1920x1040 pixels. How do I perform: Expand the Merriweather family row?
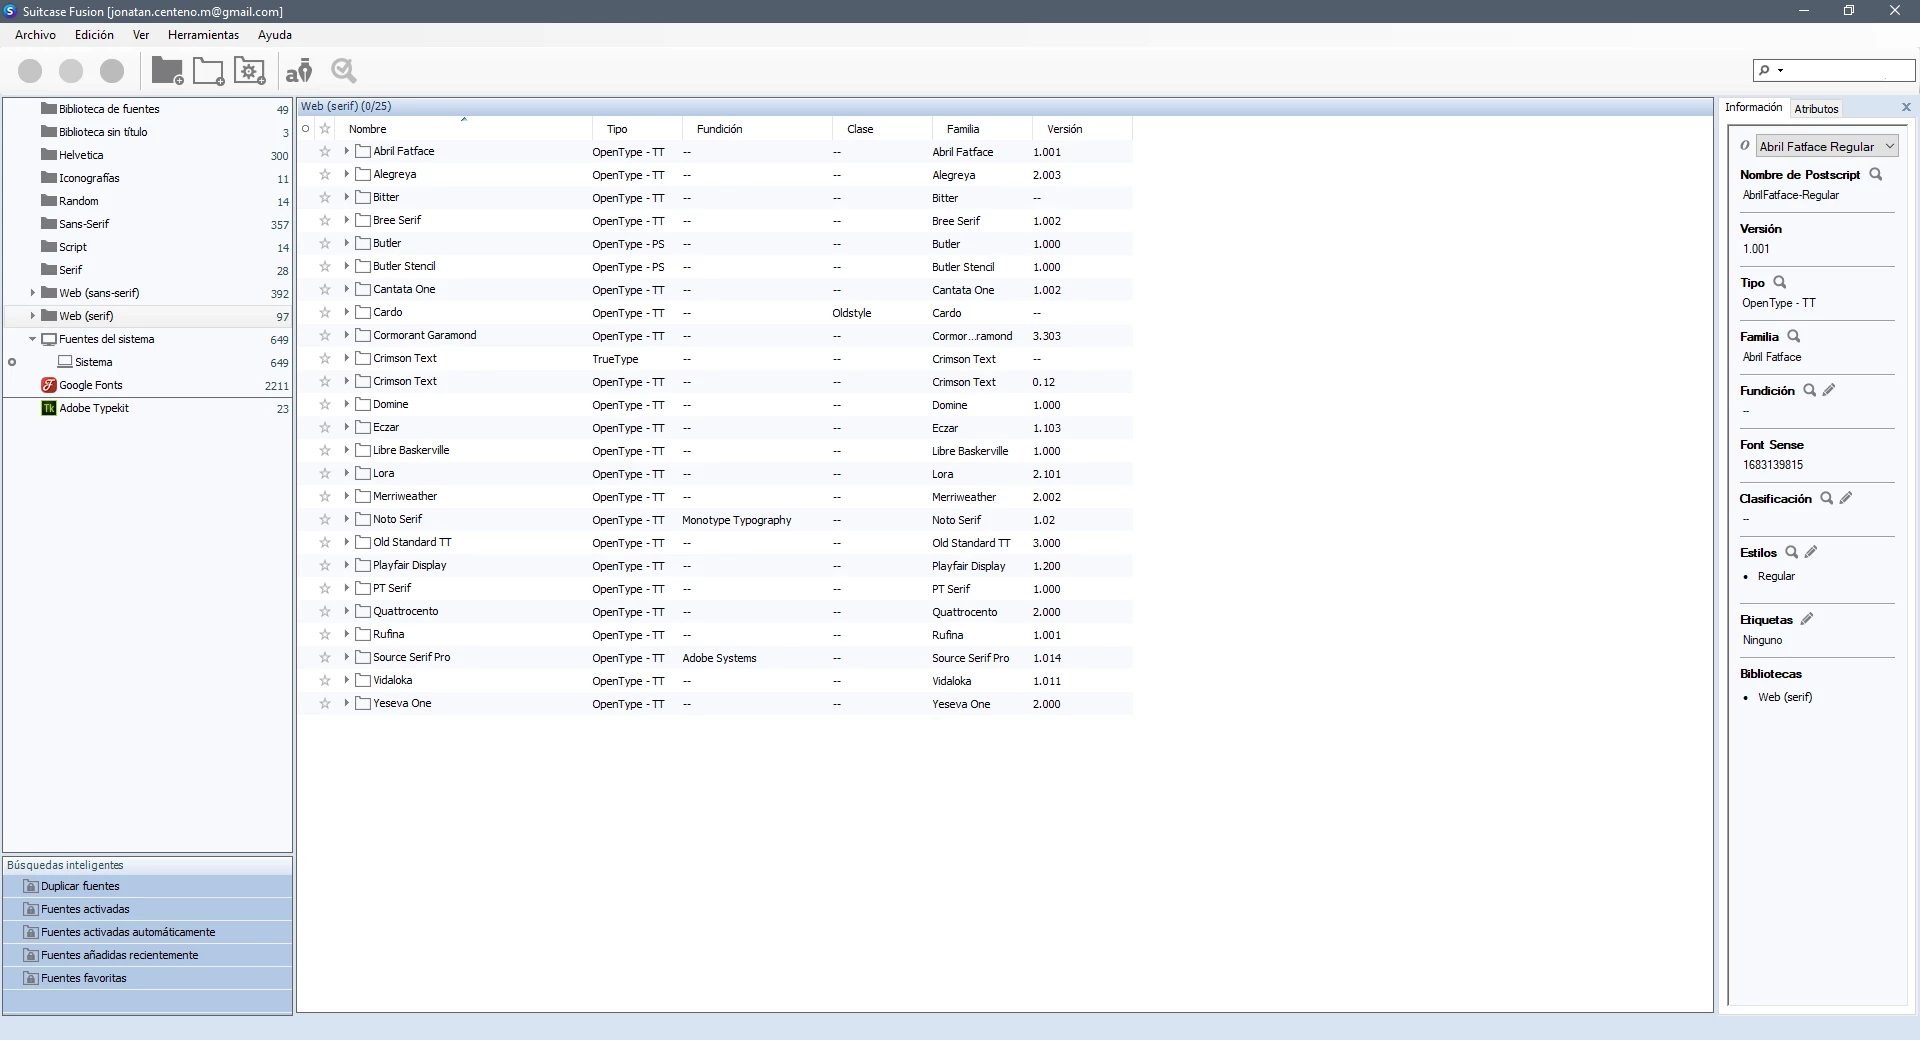point(347,497)
